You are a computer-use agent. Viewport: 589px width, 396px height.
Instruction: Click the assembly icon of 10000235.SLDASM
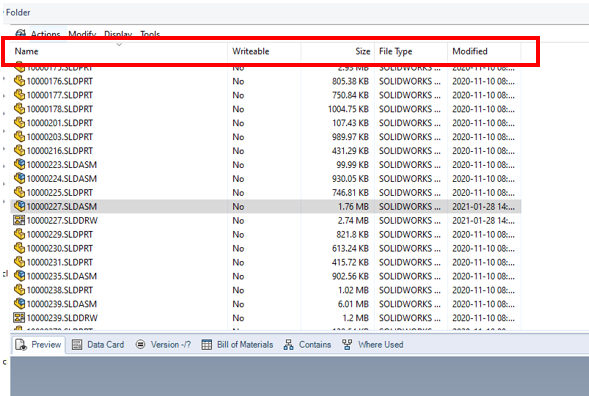point(19,275)
